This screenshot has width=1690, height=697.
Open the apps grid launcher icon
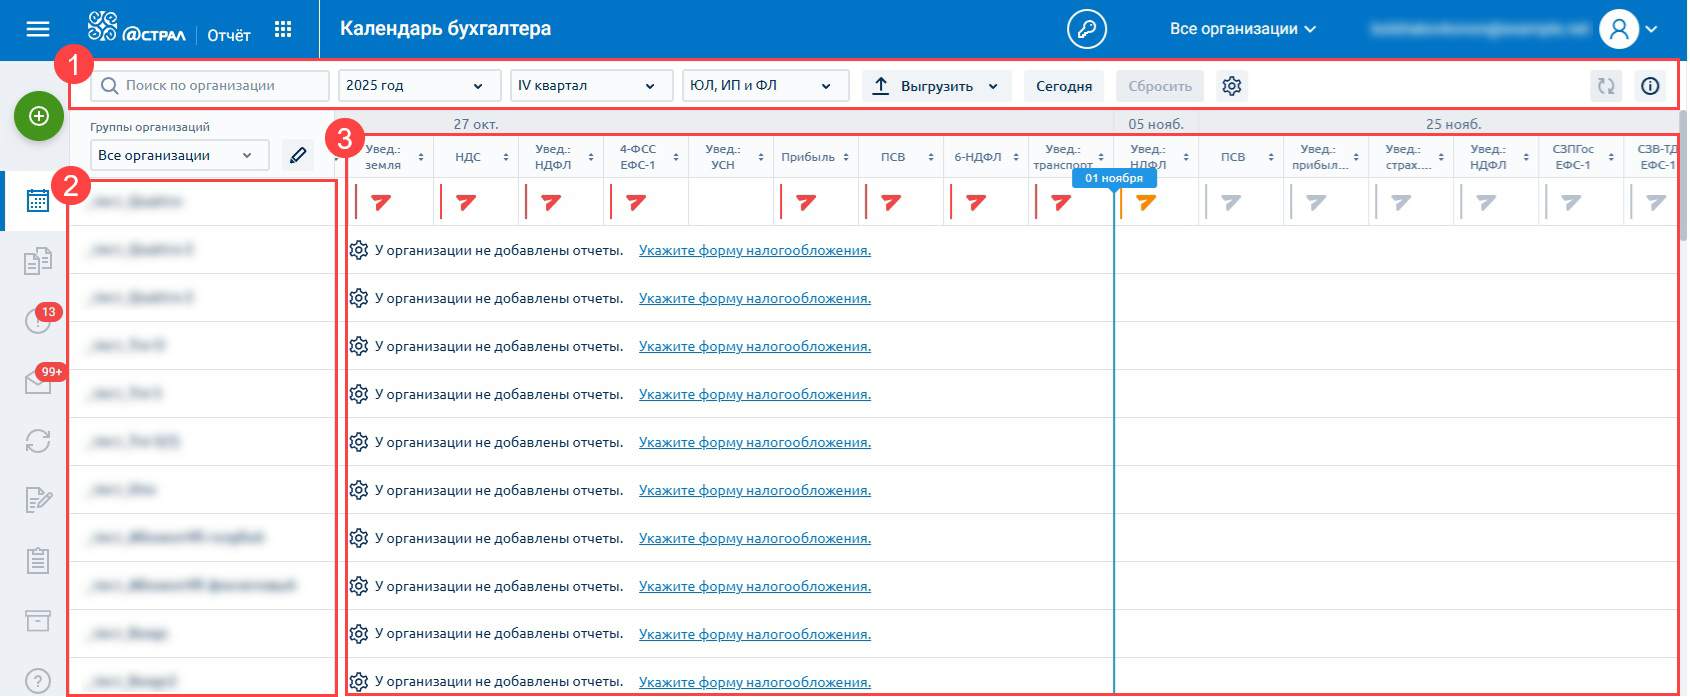(283, 29)
